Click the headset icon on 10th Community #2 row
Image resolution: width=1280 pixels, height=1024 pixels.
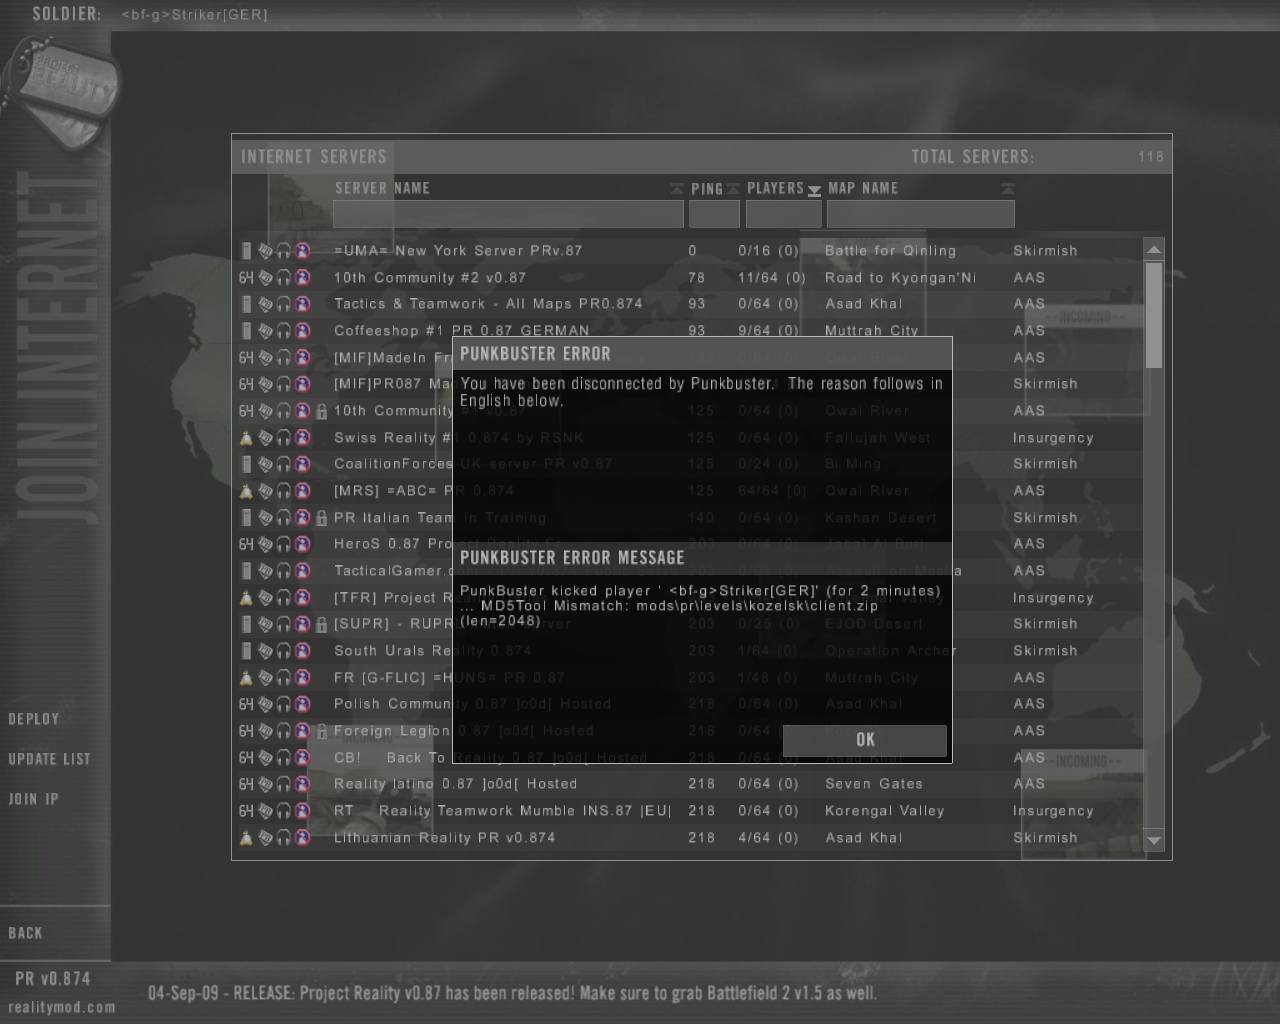[284, 278]
